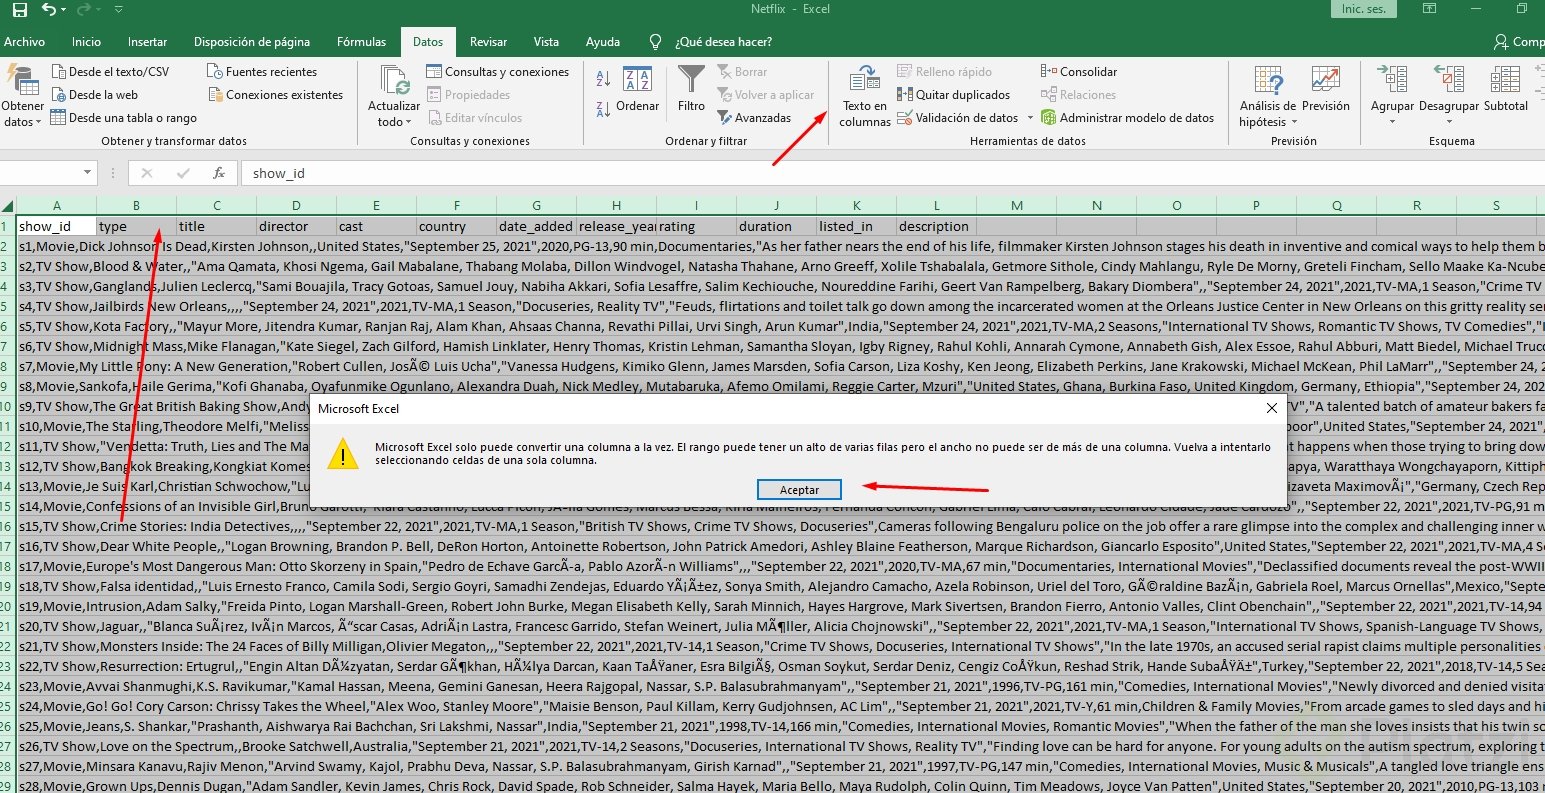Select the "date_added" header cell
The width and height of the screenshot is (1545, 793).
(x=537, y=226)
